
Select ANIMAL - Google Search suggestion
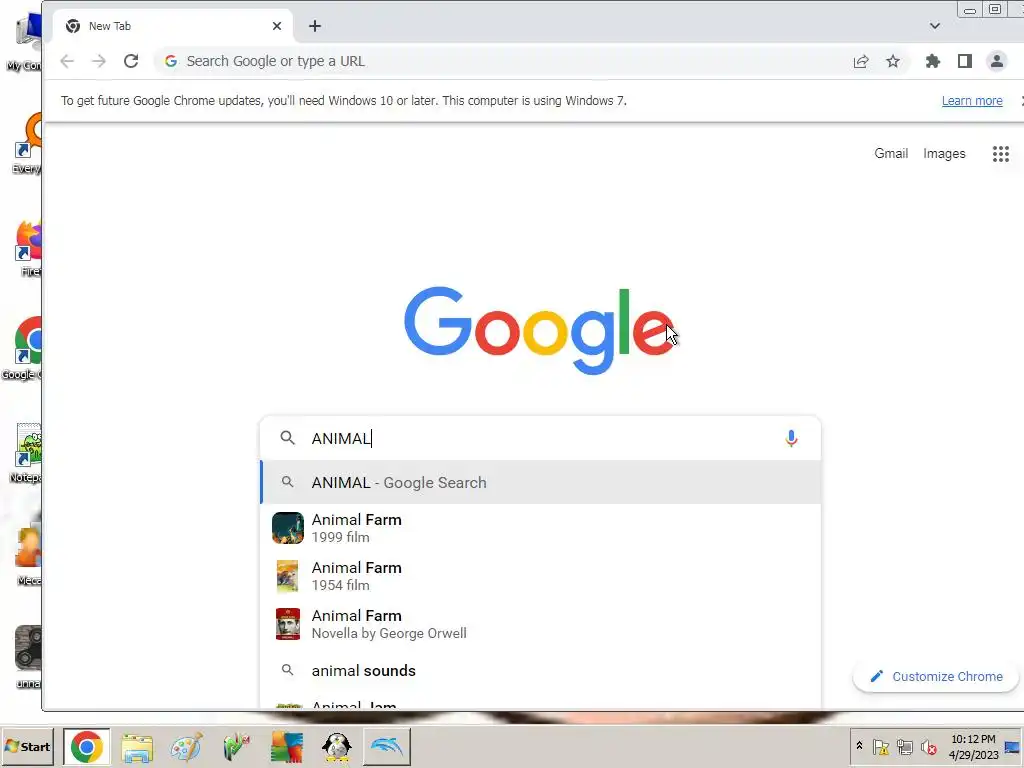coord(541,483)
